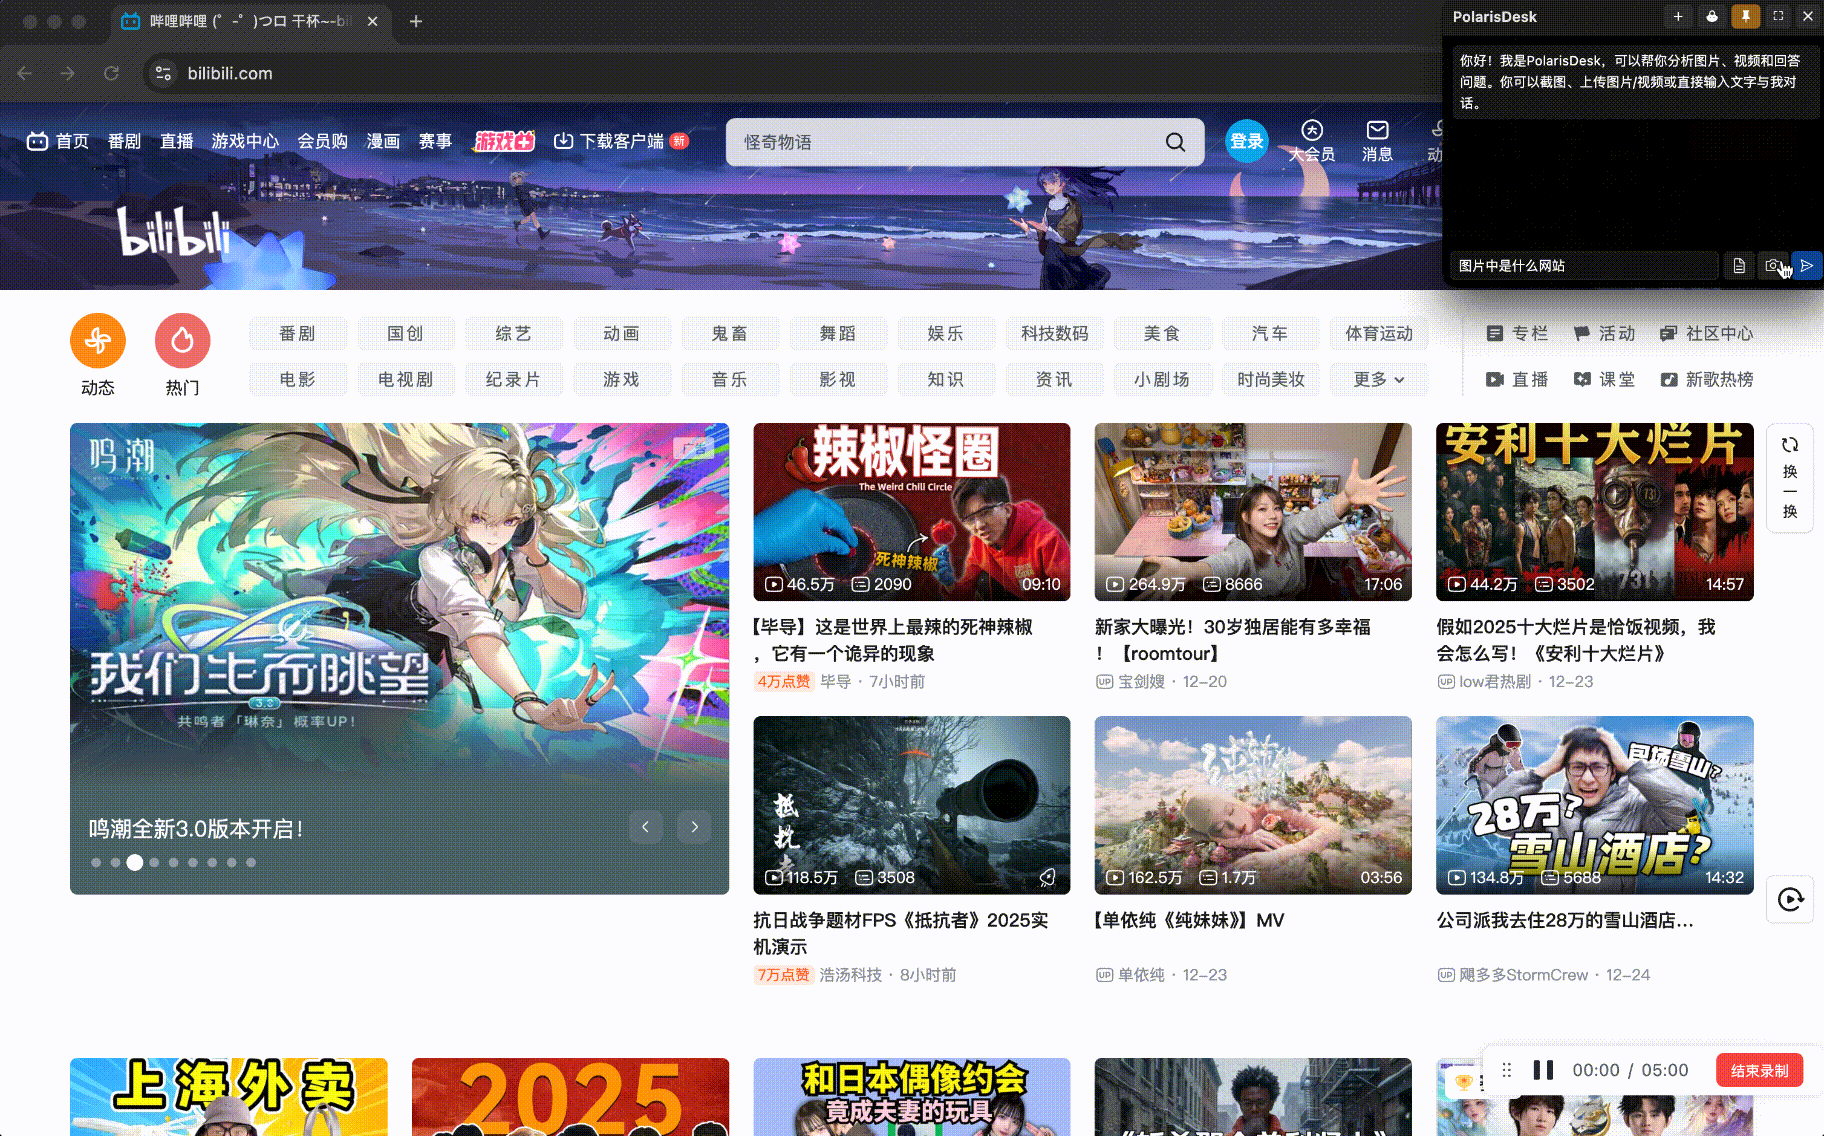Open uploader low君热剧 profile link
1824x1136 pixels.
coord(1495,682)
